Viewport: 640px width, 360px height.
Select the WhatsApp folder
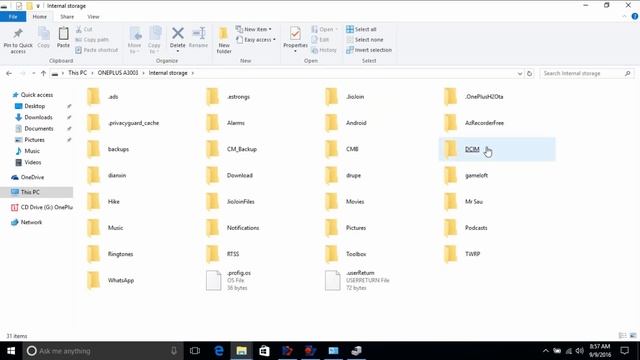[x=121, y=280]
